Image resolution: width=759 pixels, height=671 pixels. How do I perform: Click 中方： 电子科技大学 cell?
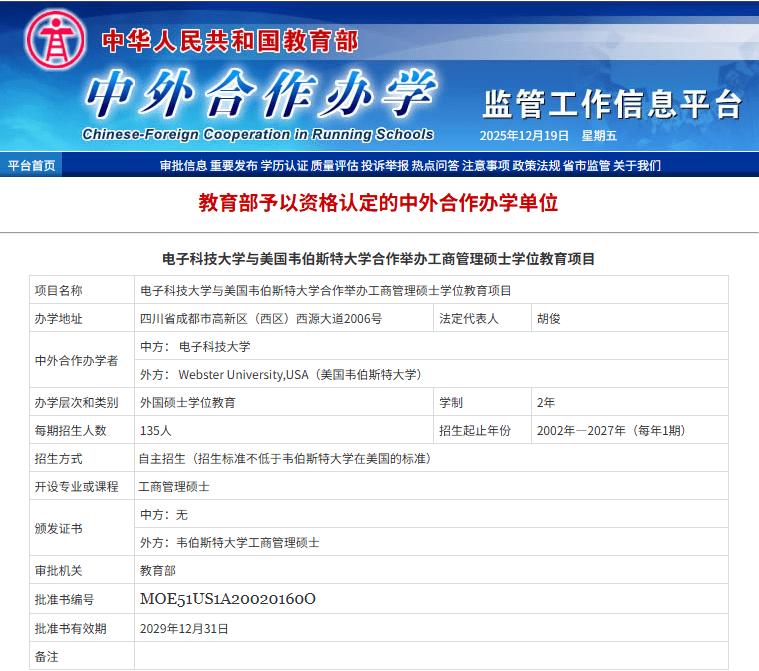(x=431, y=346)
